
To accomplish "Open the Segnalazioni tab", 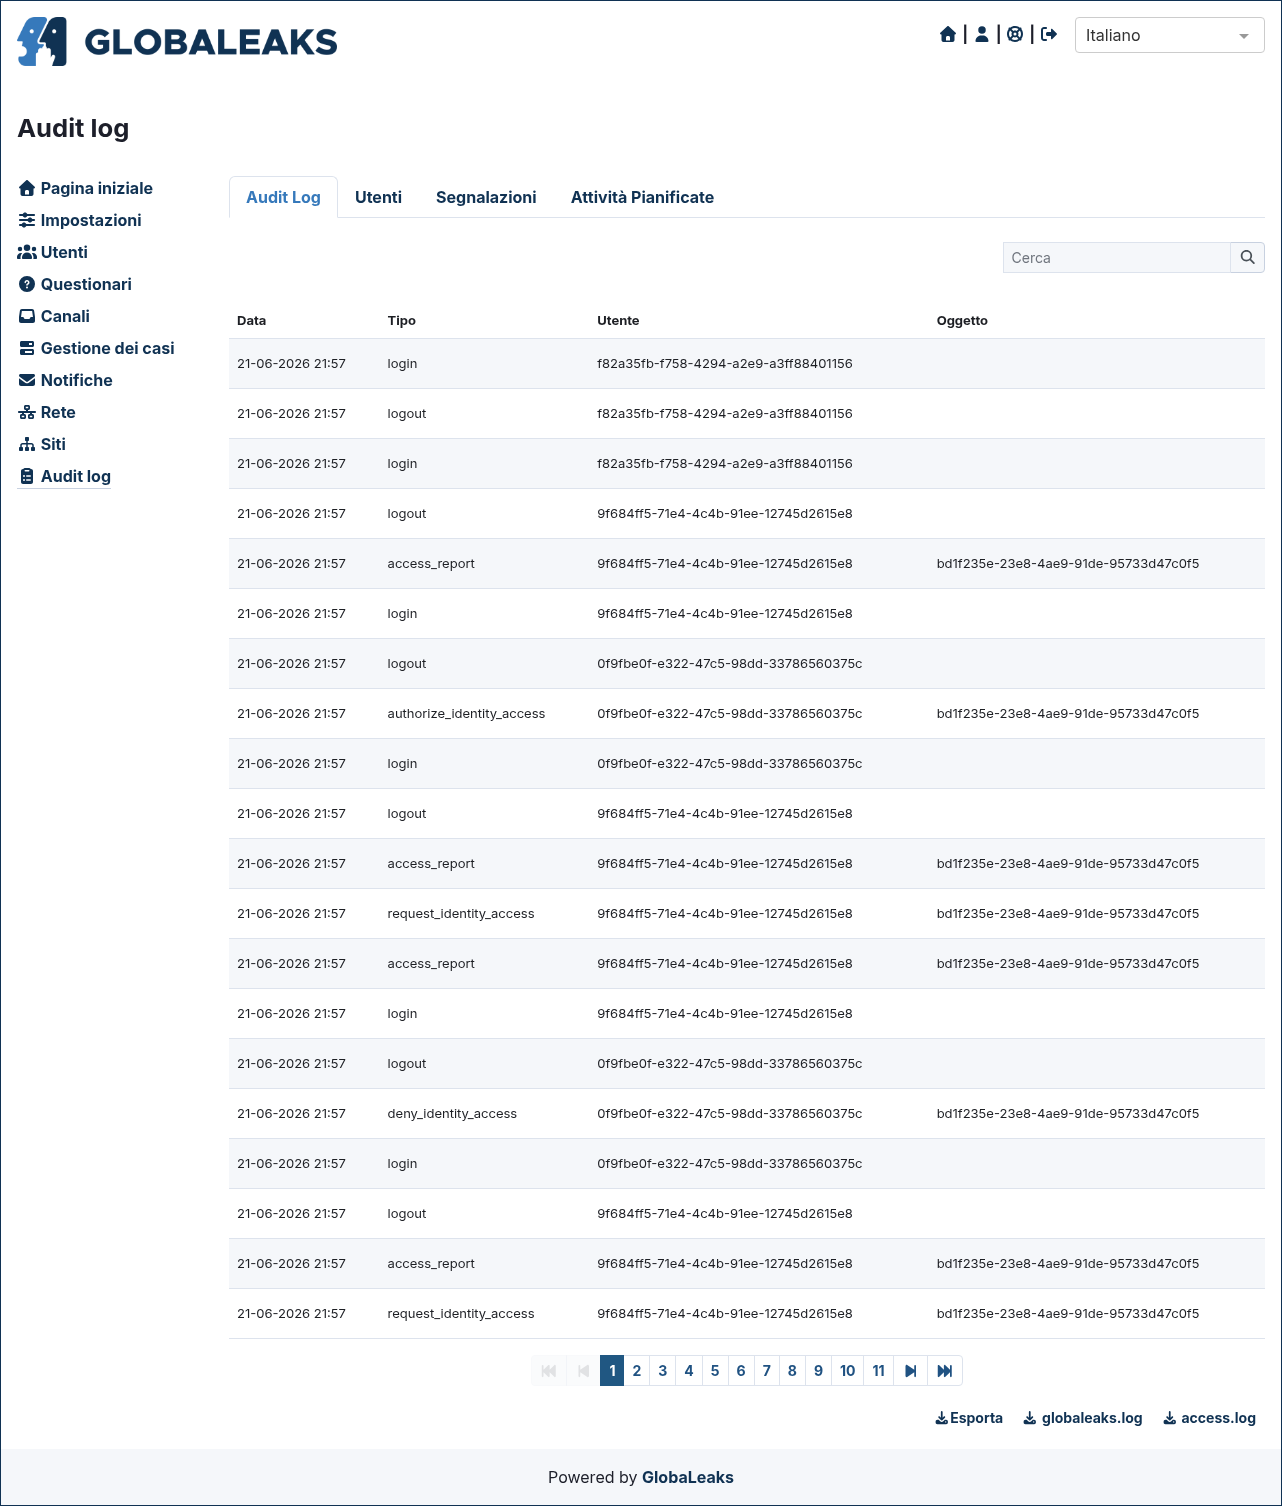I will (486, 197).
